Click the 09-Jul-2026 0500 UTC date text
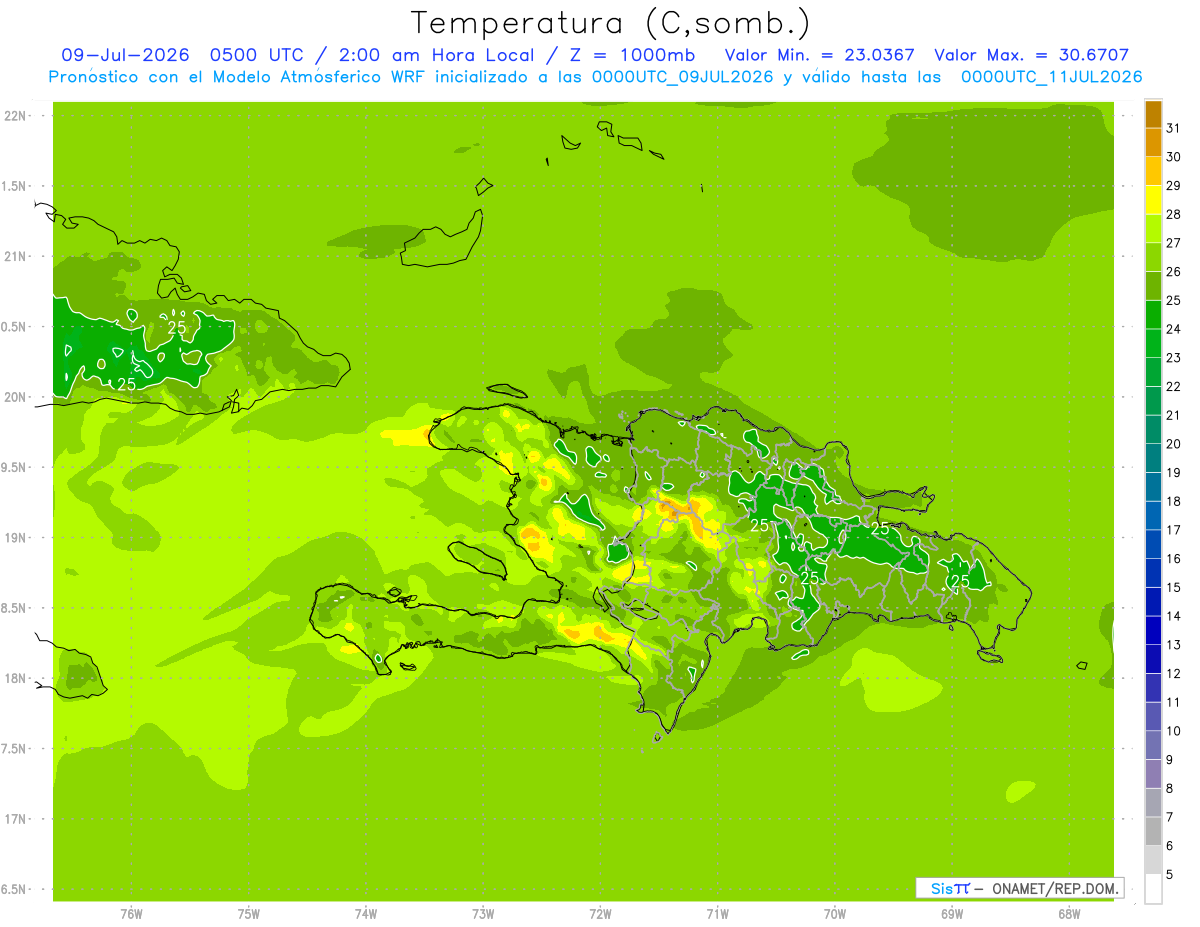 (175, 55)
